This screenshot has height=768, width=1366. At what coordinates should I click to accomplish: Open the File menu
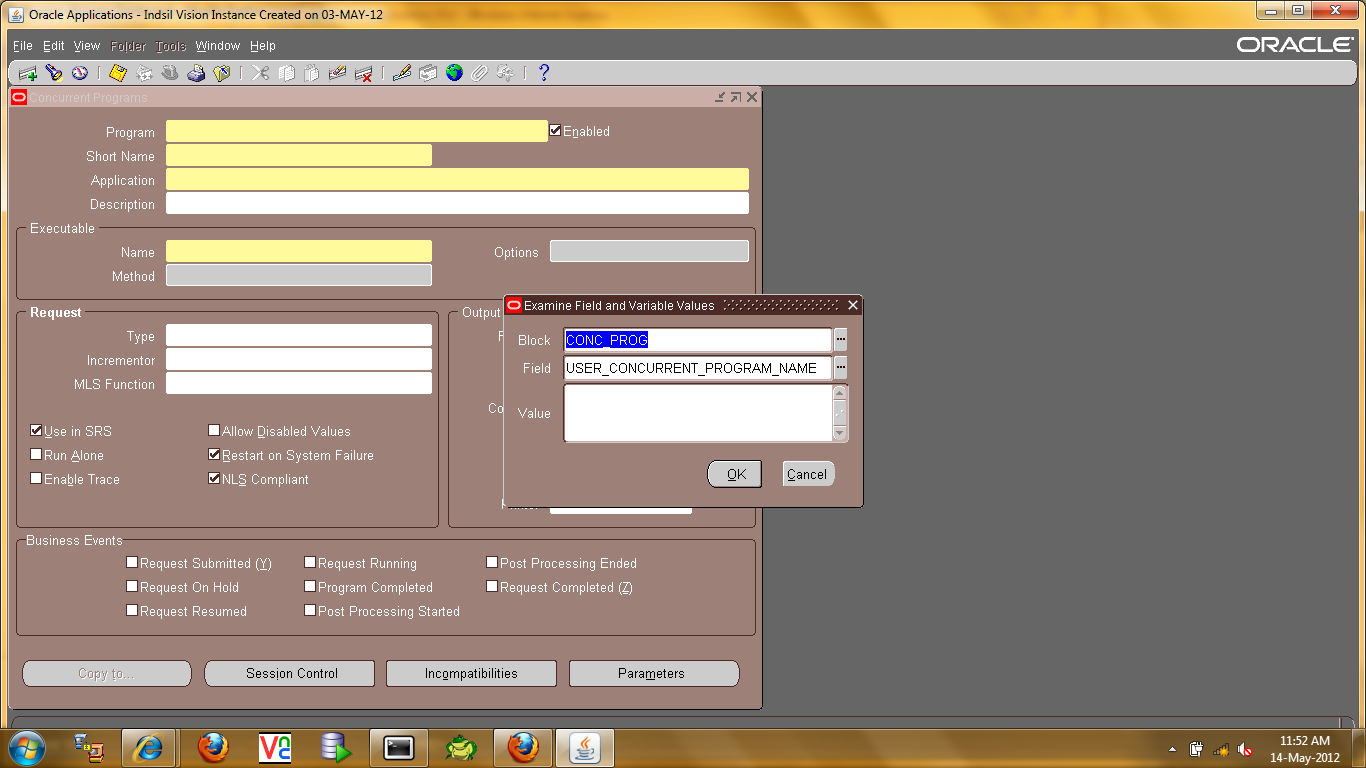click(x=22, y=46)
